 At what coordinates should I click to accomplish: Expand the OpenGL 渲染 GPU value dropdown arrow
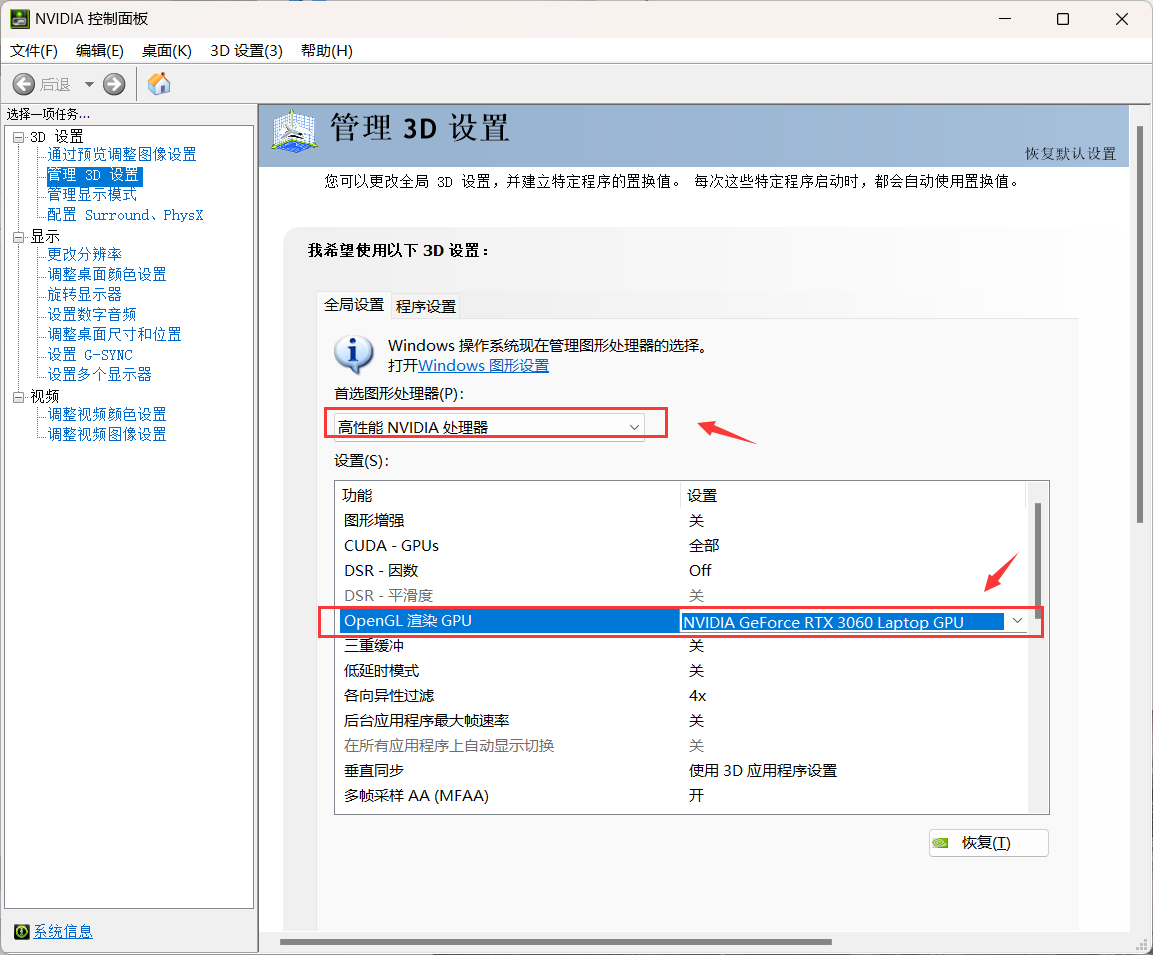coord(1017,621)
